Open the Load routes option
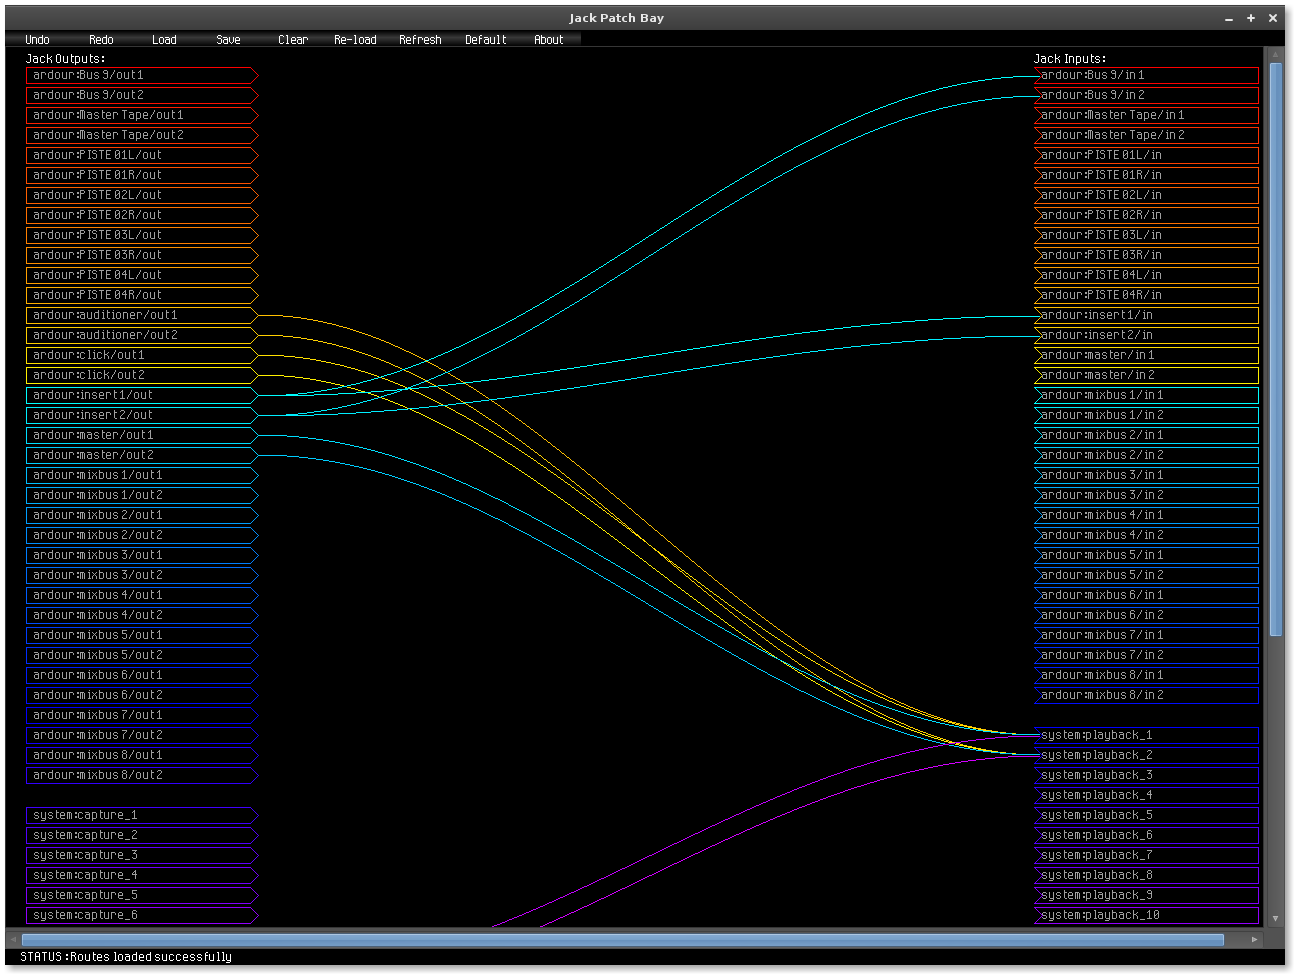 (164, 40)
